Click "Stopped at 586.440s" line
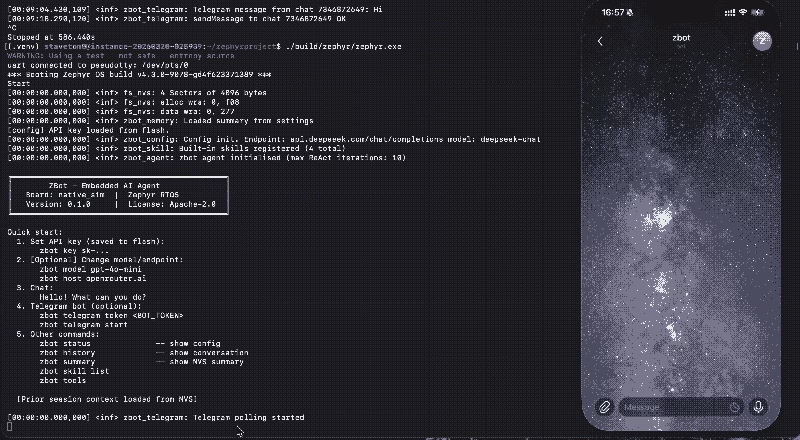 point(51,37)
